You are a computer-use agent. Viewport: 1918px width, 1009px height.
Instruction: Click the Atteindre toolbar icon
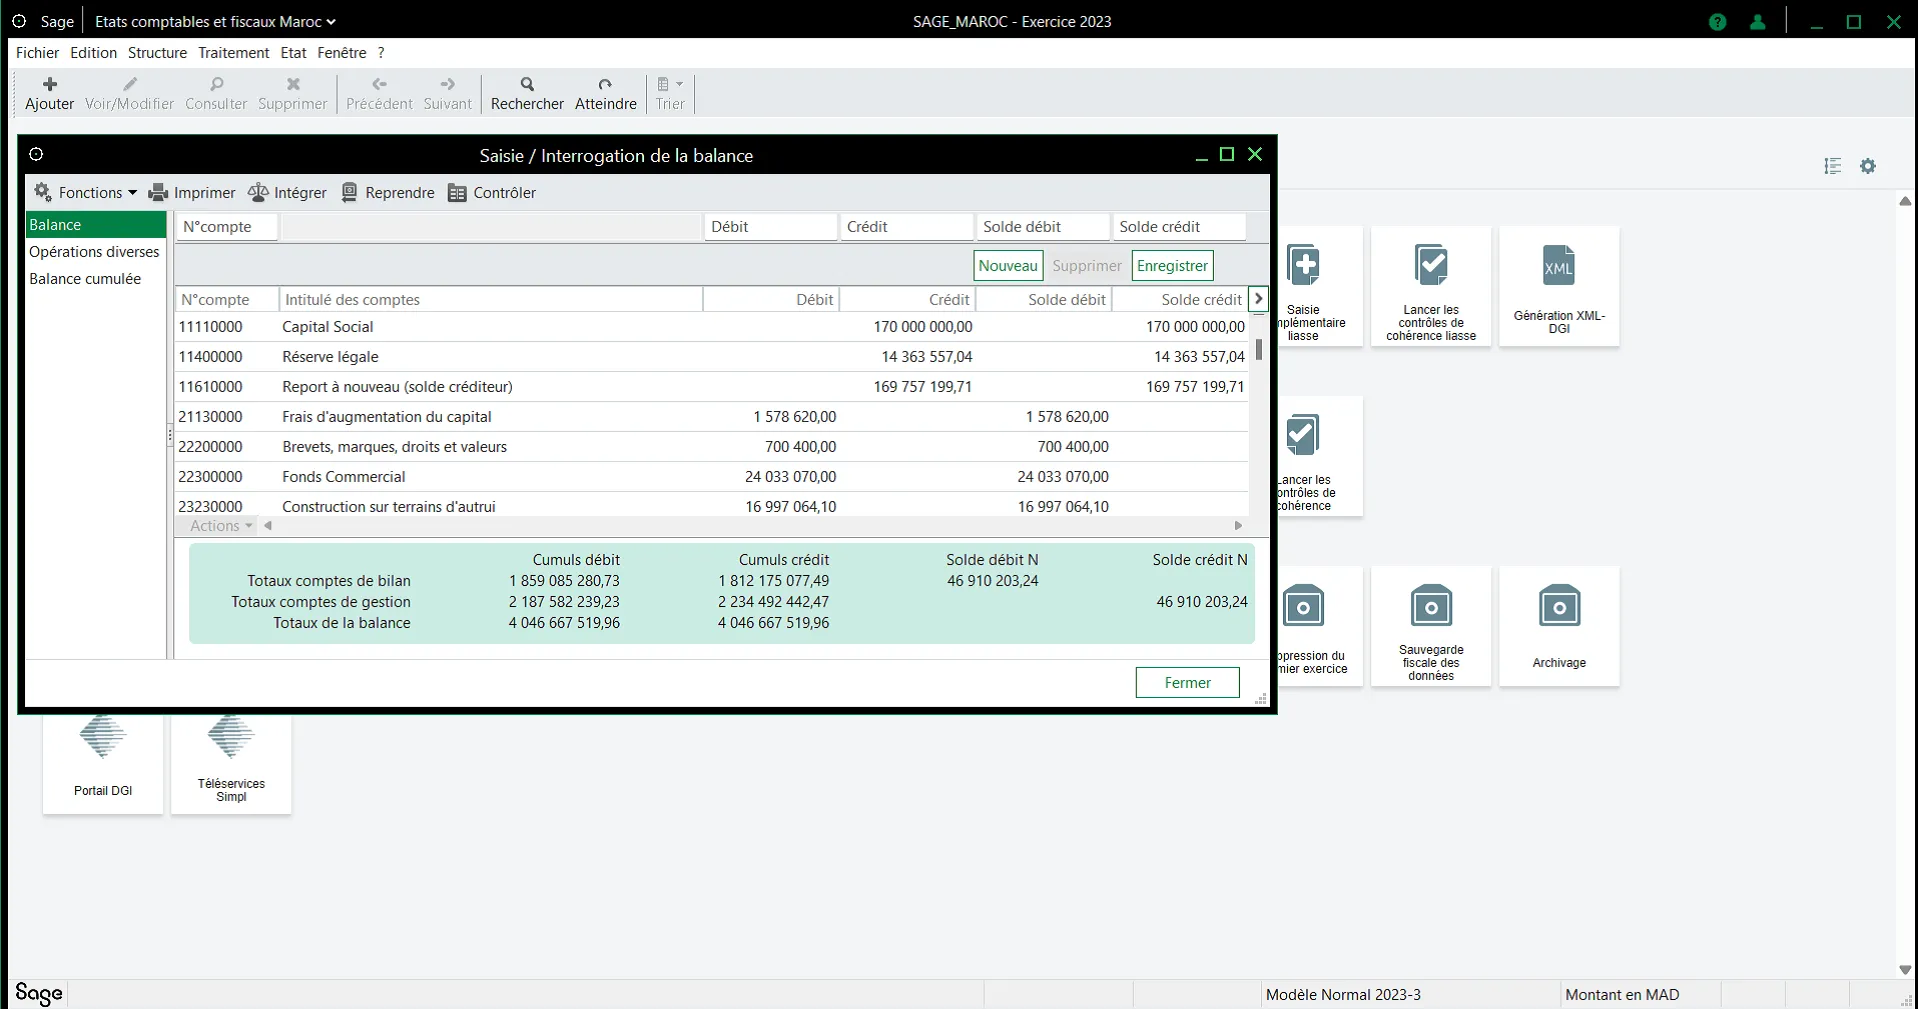(x=605, y=84)
